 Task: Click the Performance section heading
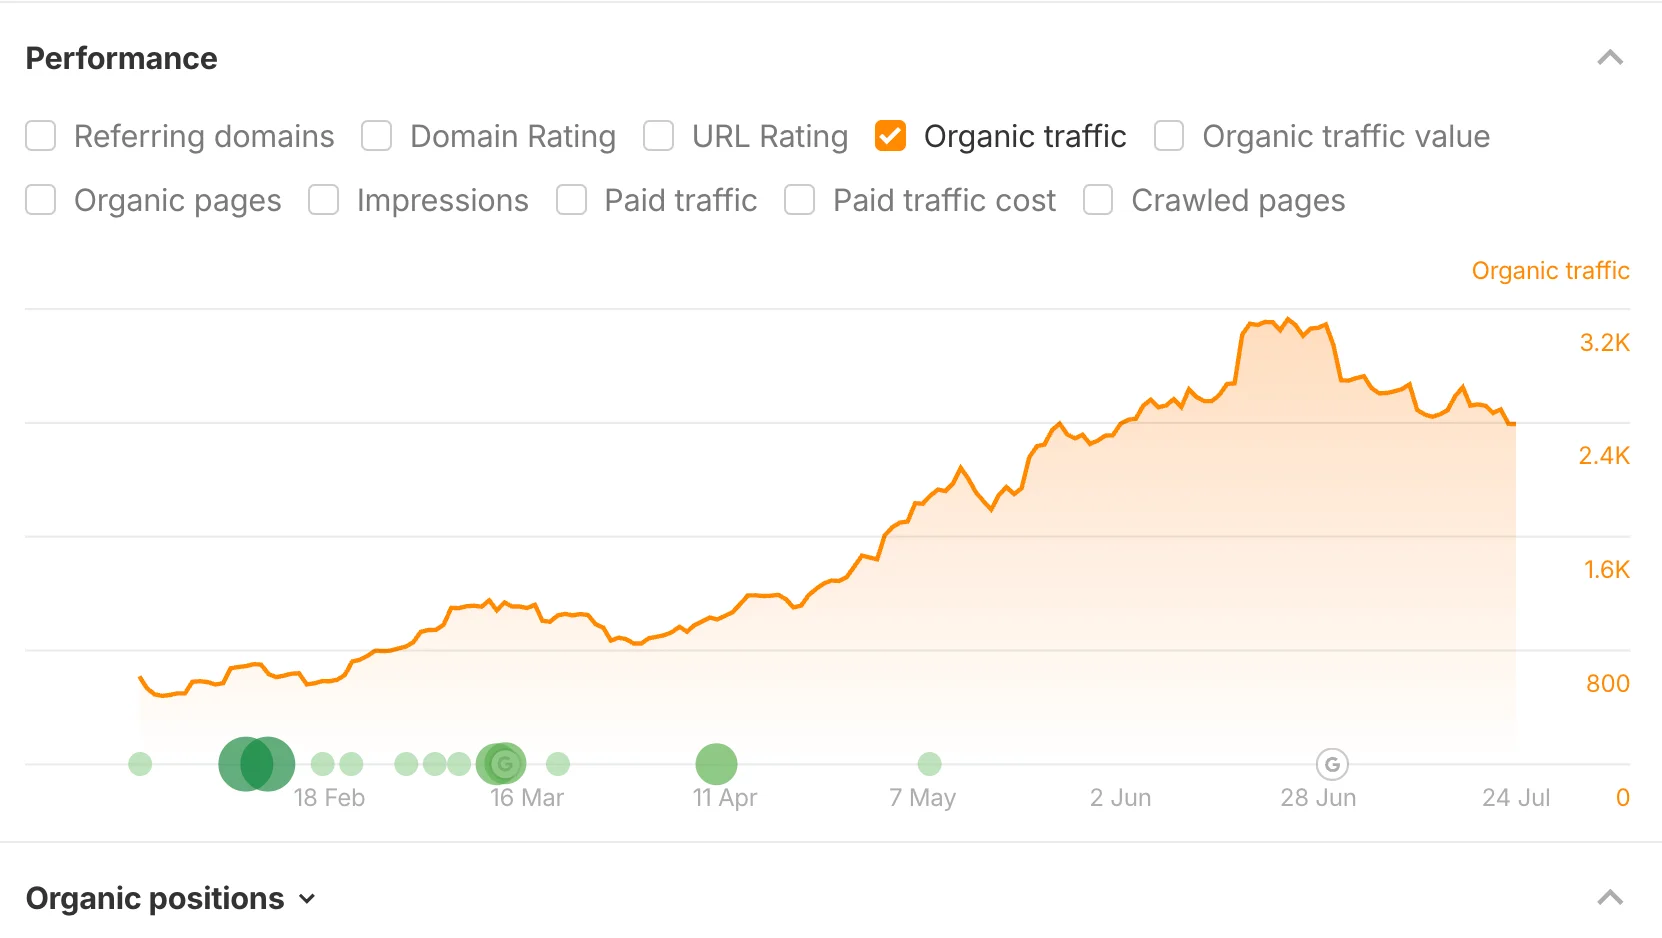(x=121, y=58)
